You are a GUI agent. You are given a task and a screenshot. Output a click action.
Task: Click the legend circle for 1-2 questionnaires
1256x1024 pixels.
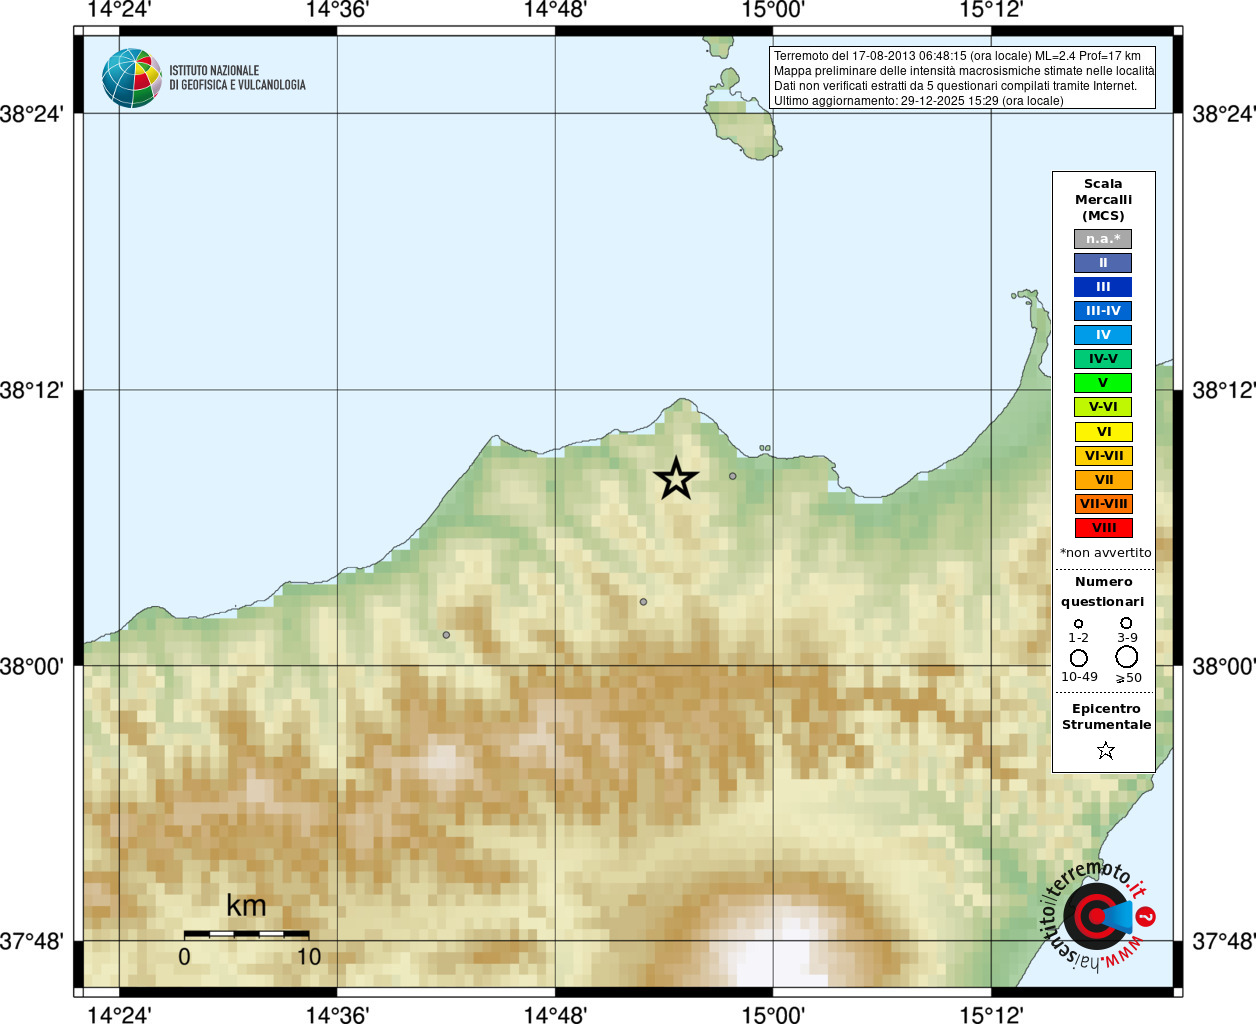point(1078,623)
